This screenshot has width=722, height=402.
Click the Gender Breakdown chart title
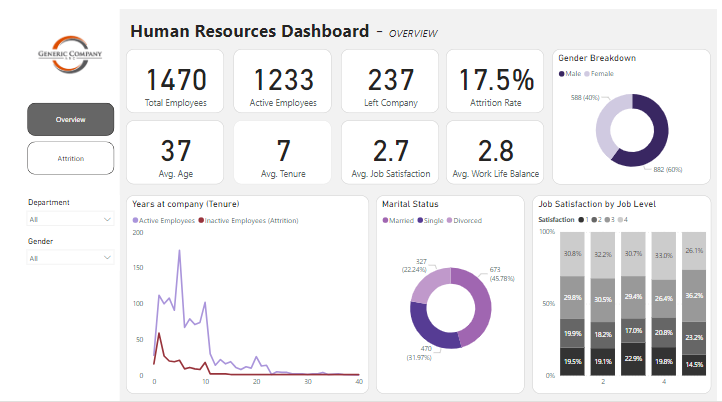tap(597, 58)
